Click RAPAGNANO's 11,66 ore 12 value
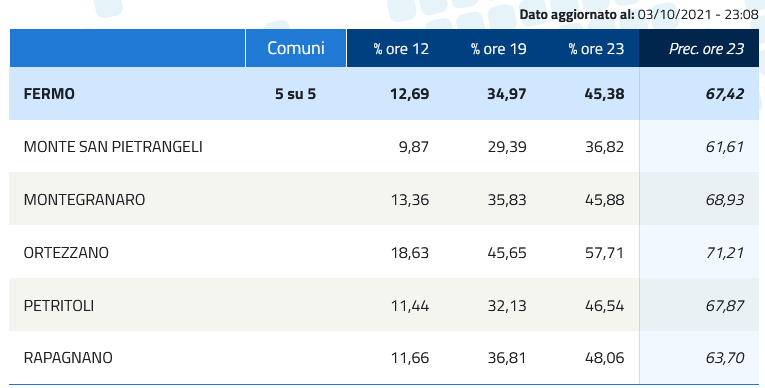The image size is (765, 388). click(410, 358)
